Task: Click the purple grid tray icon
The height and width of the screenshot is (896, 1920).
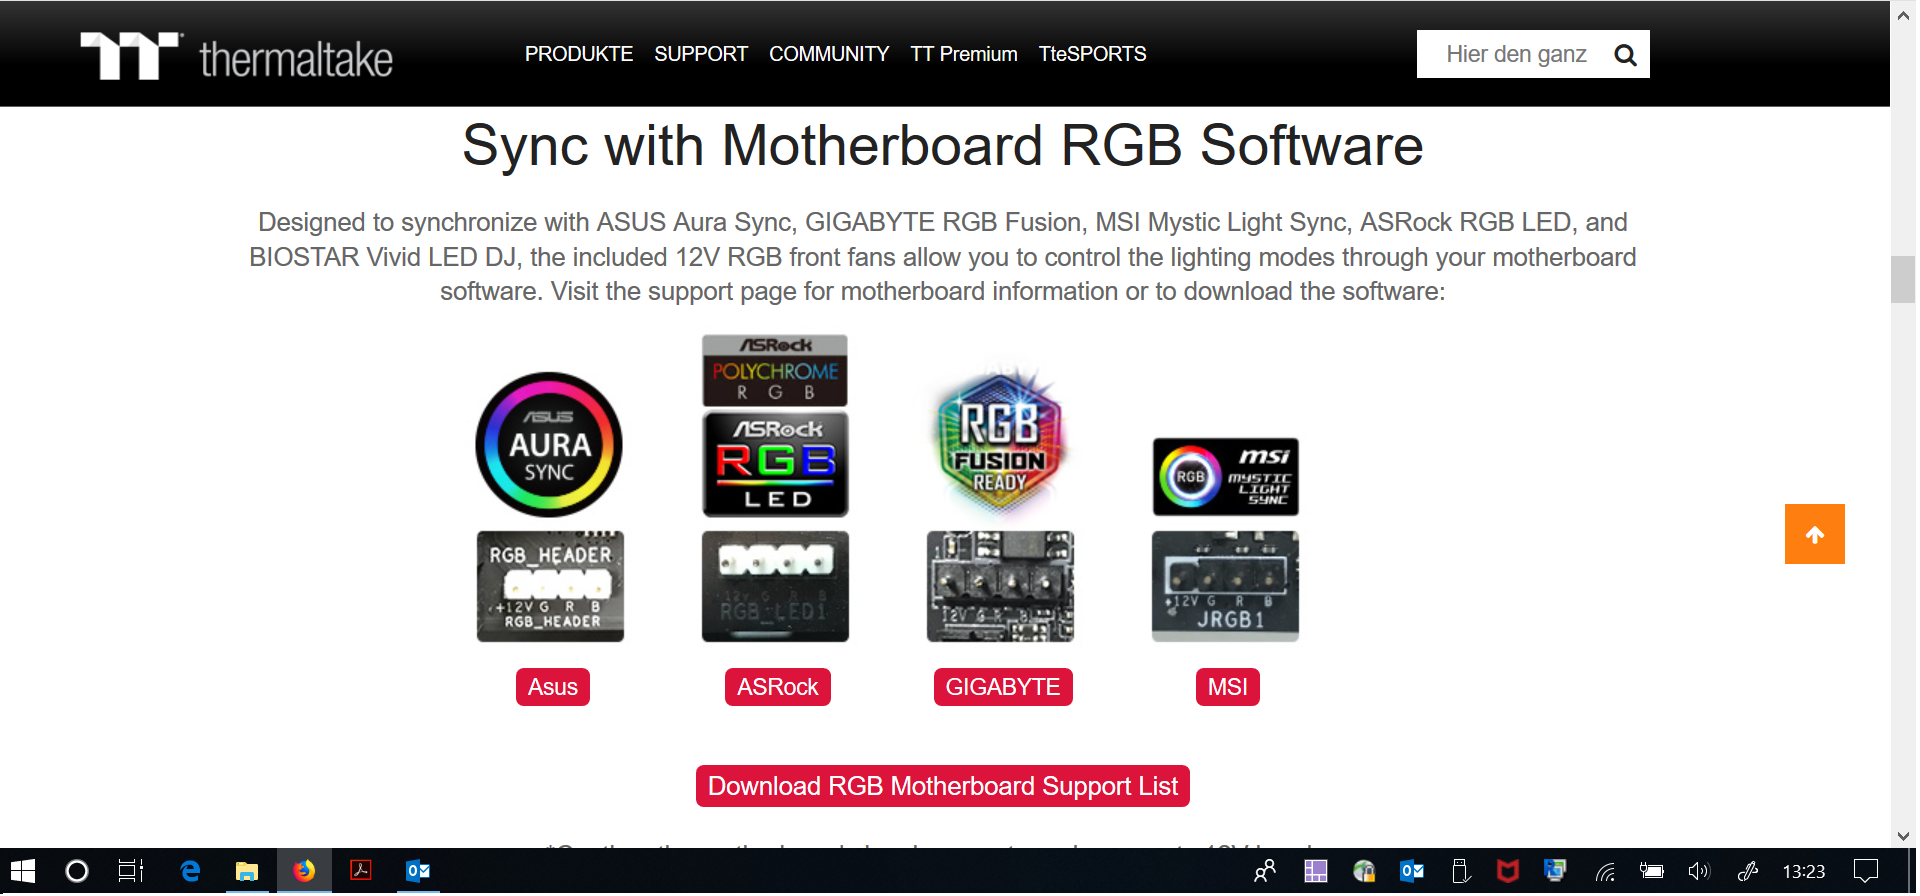Action: pyautogui.click(x=1316, y=871)
